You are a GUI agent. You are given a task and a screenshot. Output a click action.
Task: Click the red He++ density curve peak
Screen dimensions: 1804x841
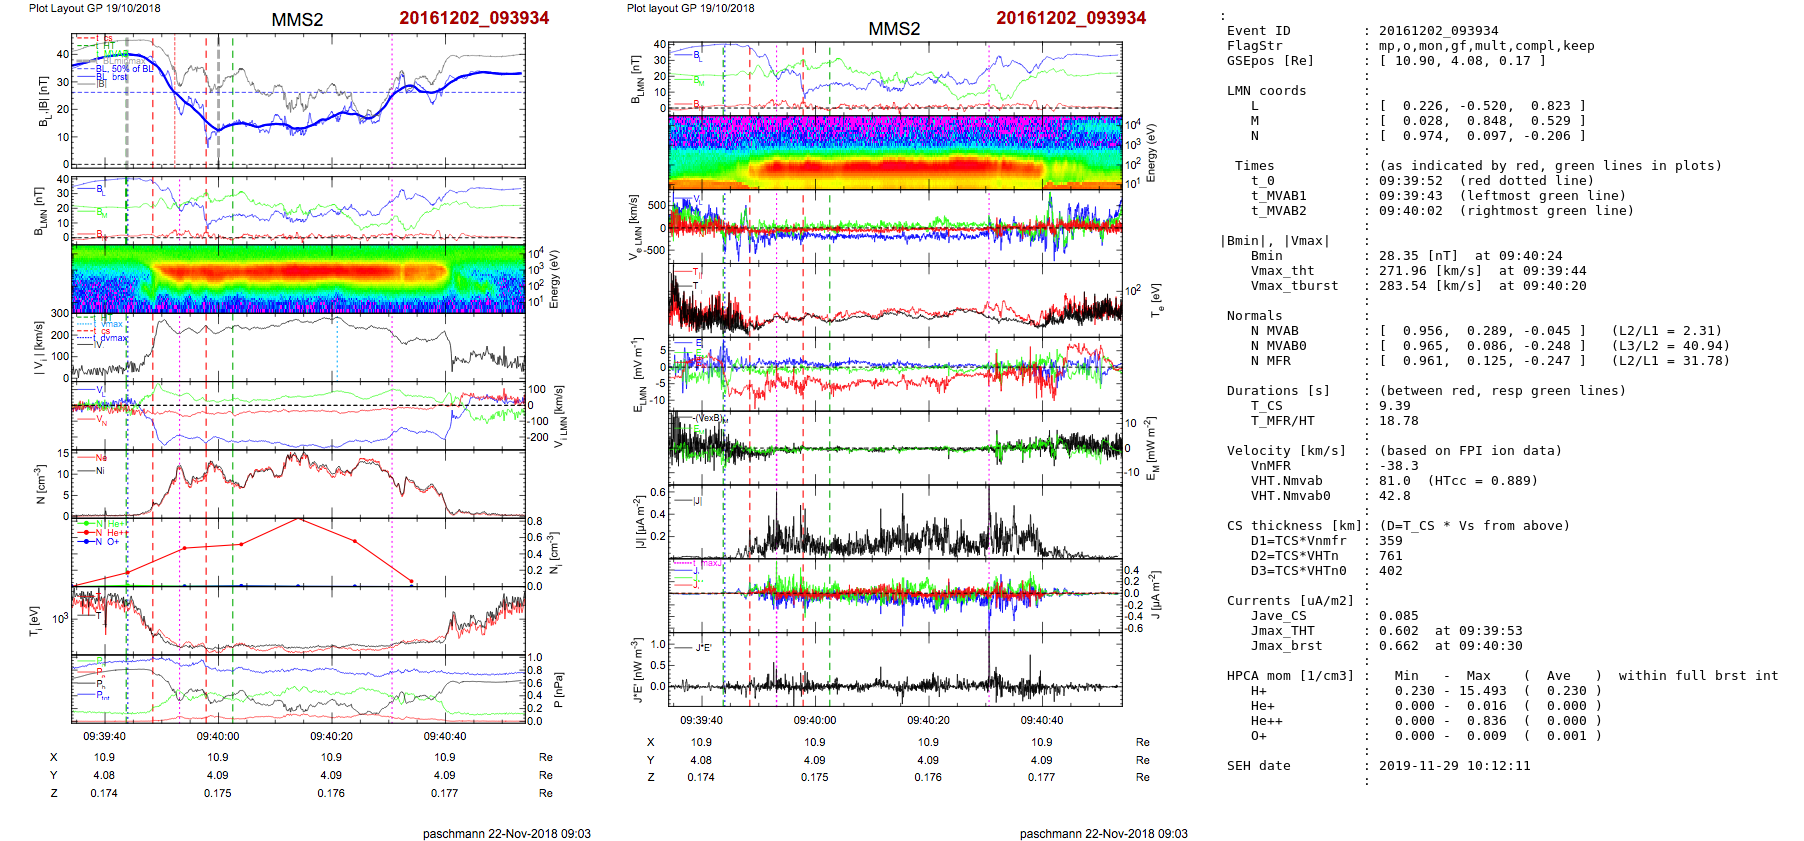pos(298,519)
